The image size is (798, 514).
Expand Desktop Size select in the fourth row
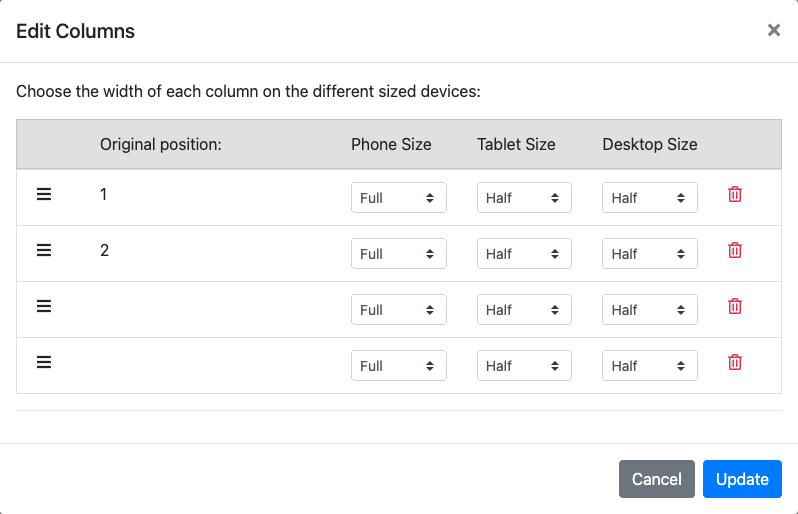(649, 366)
